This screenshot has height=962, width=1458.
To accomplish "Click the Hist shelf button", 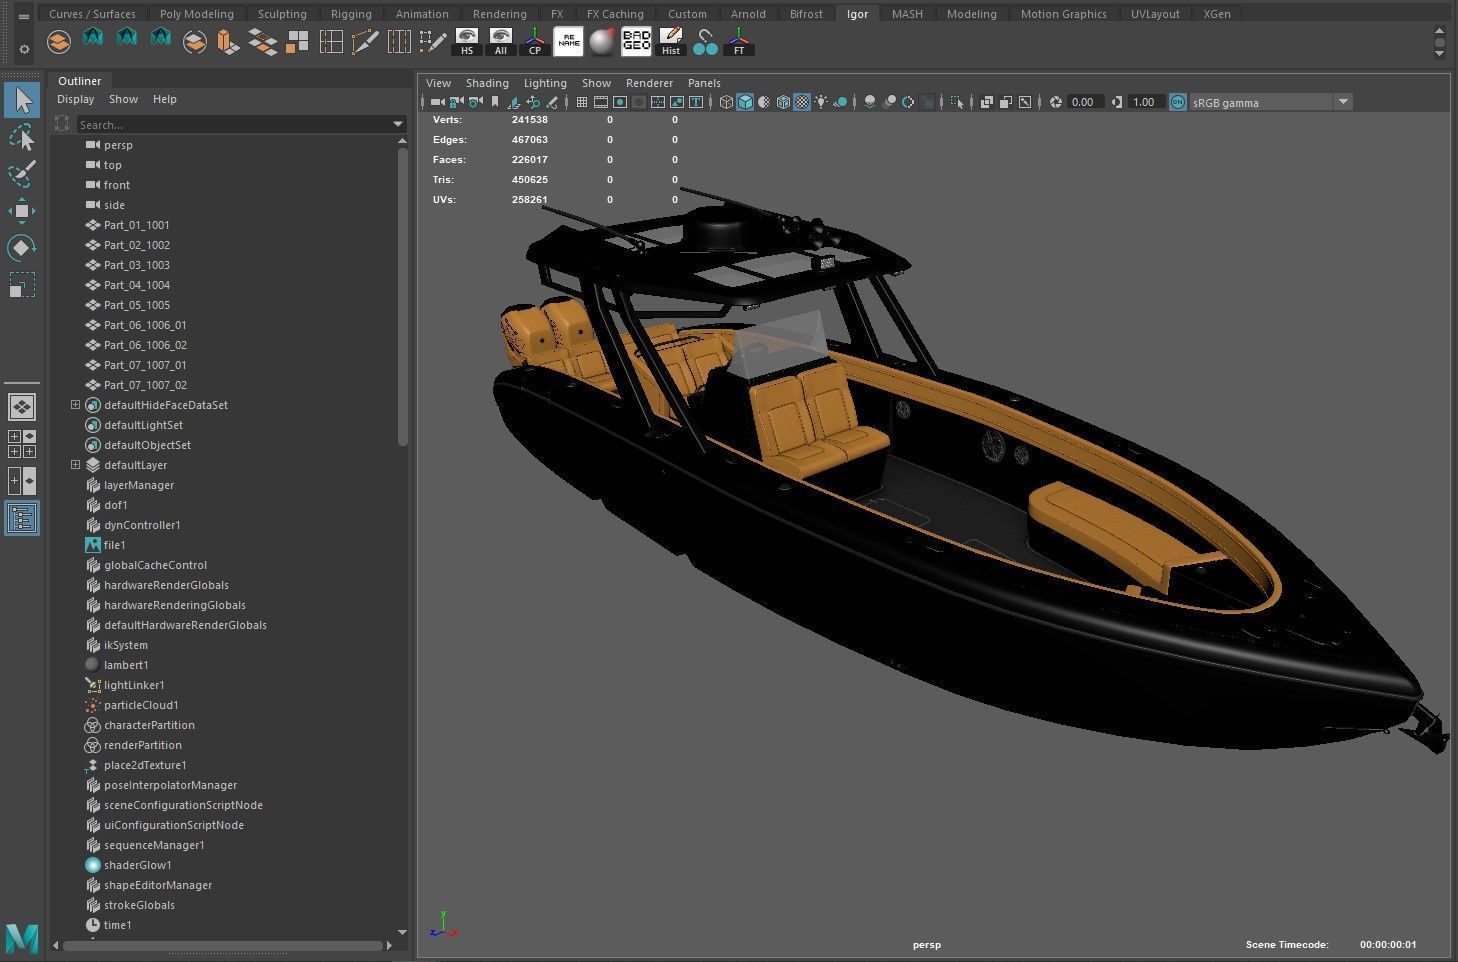I will coord(670,41).
